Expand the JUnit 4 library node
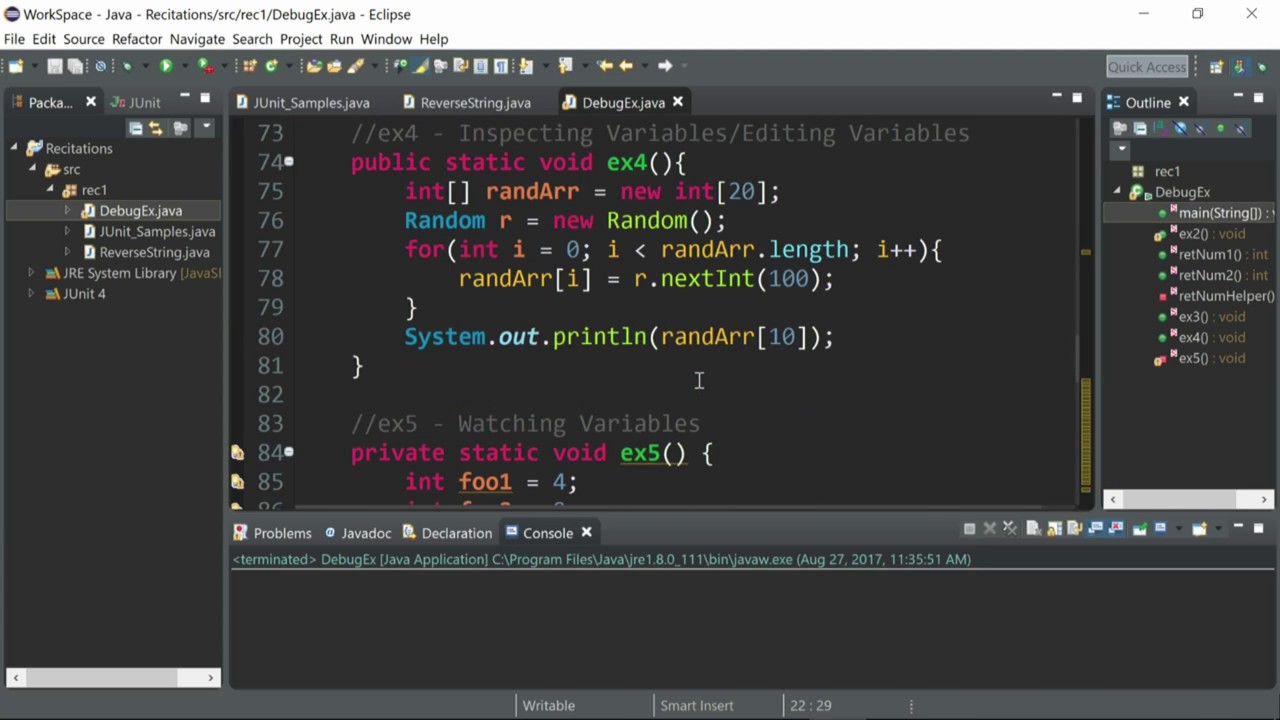Image resolution: width=1280 pixels, height=720 pixels. (31, 294)
